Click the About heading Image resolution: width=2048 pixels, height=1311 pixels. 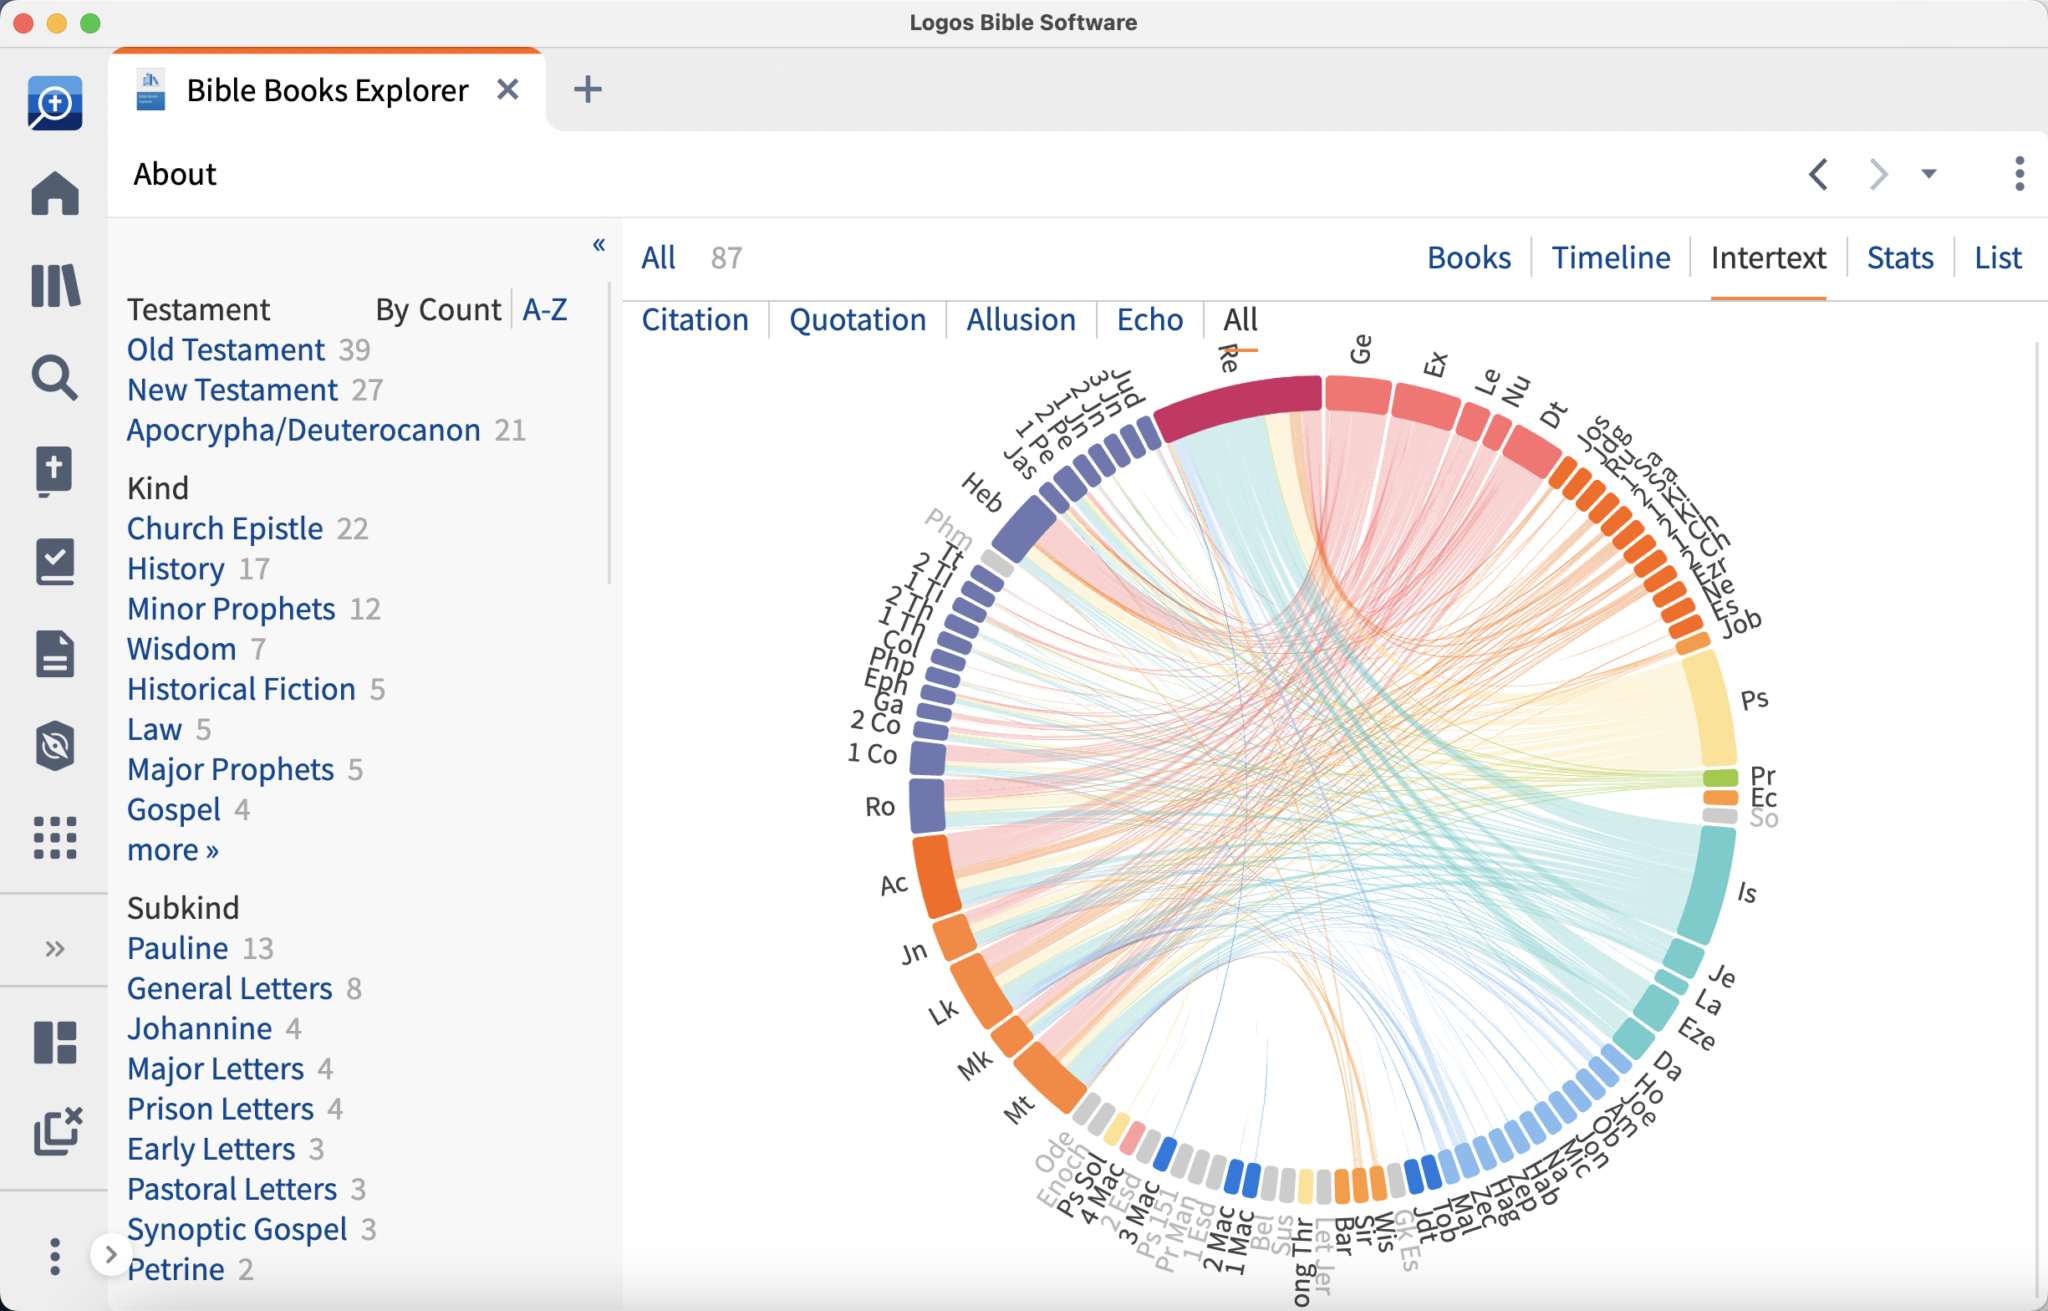click(175, 174)
